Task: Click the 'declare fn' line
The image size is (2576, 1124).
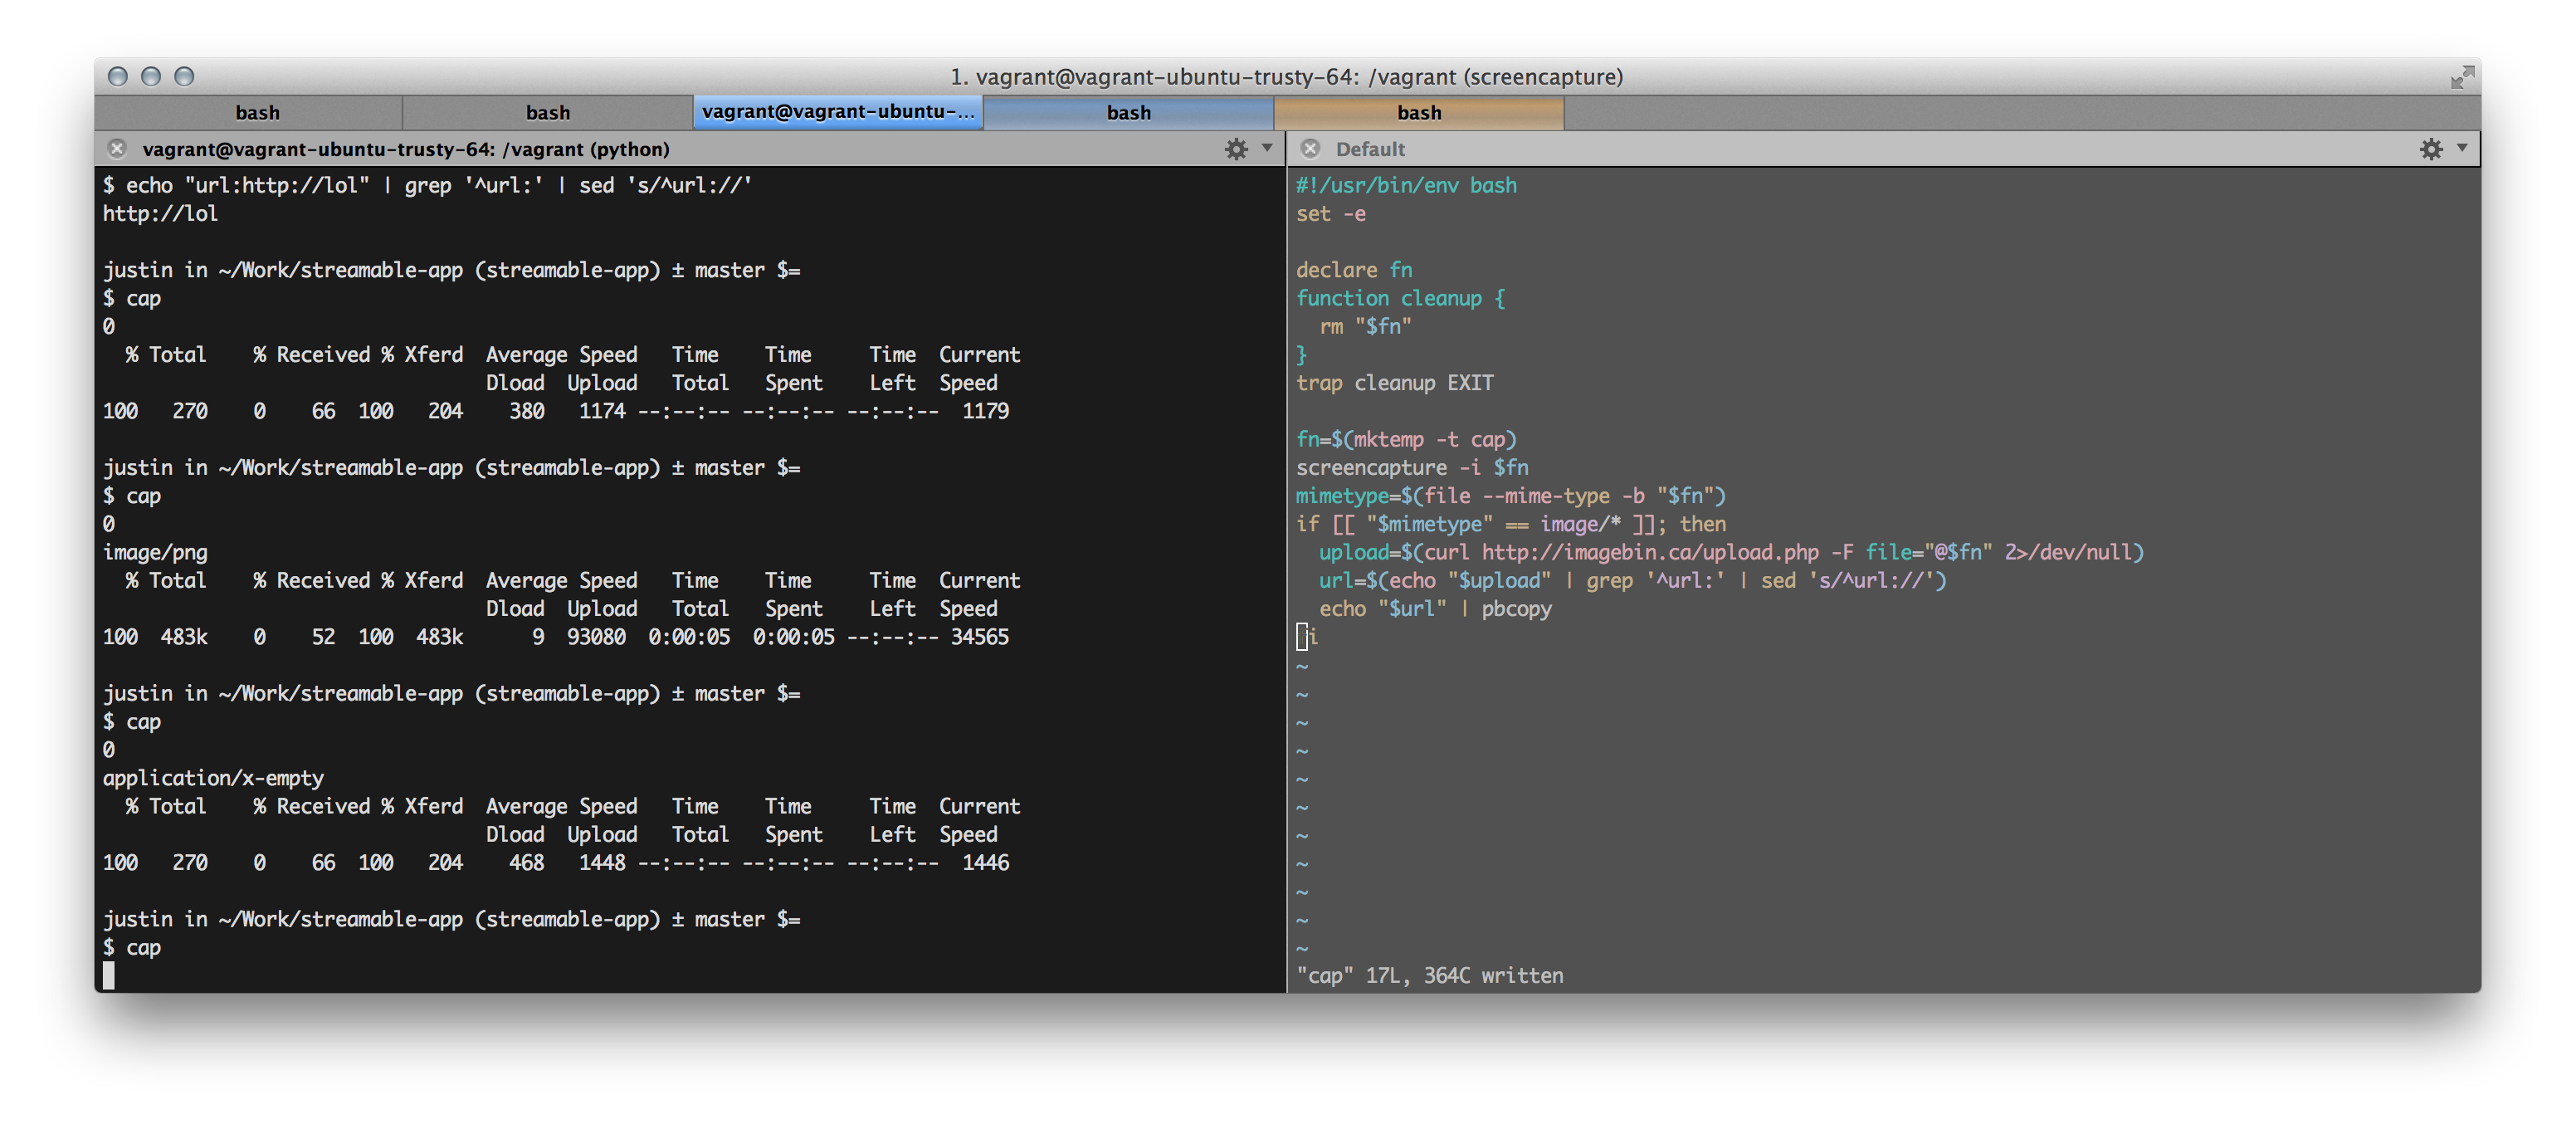Action: point(1354,270)
